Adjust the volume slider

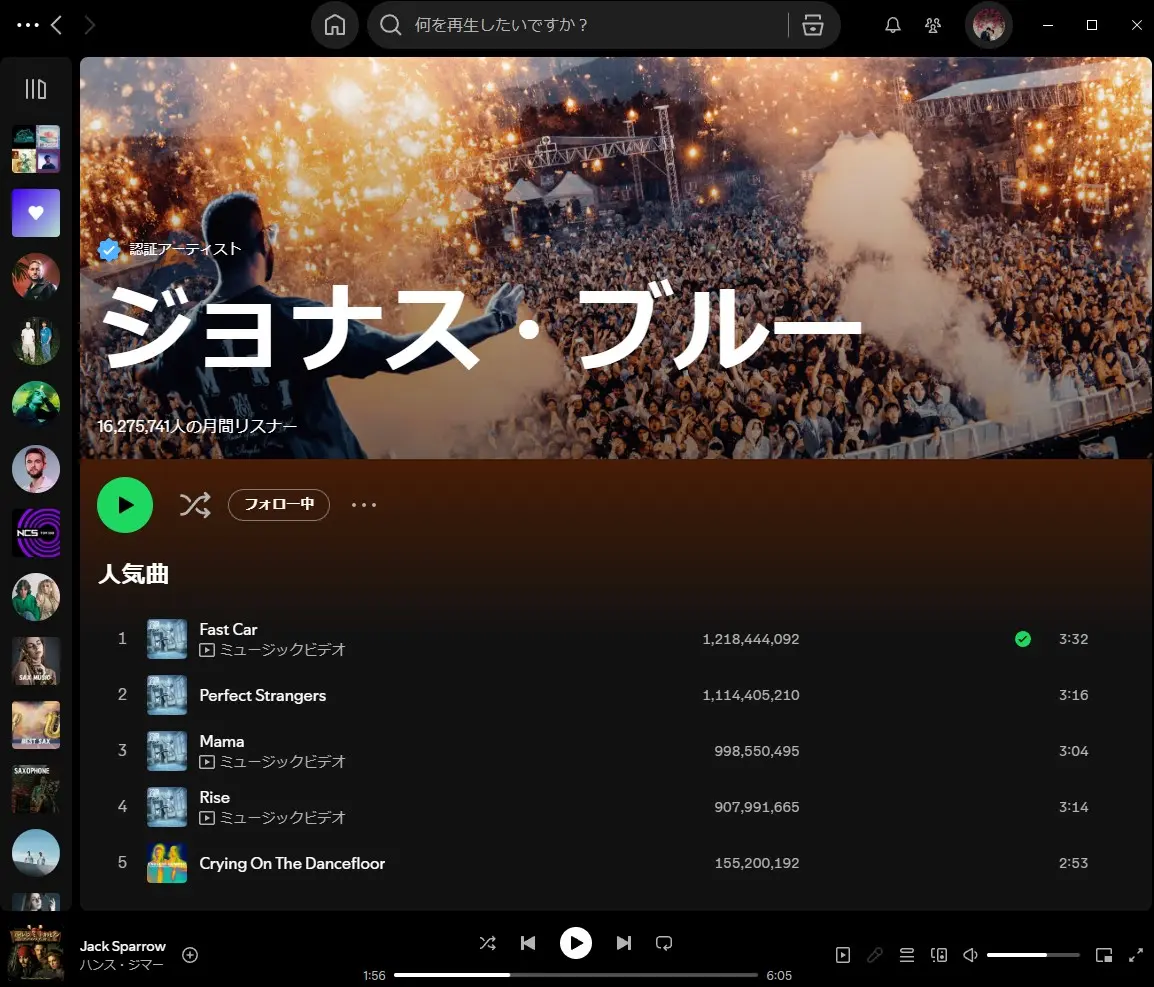click(1032, 955)
